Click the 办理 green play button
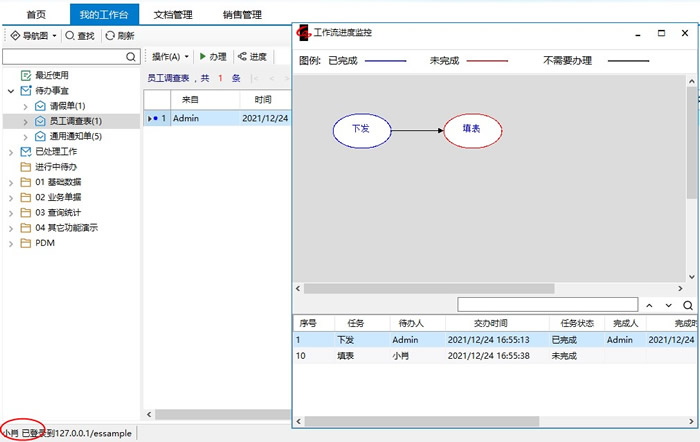This screenshot has height=442, width=700. click(212, 57)
